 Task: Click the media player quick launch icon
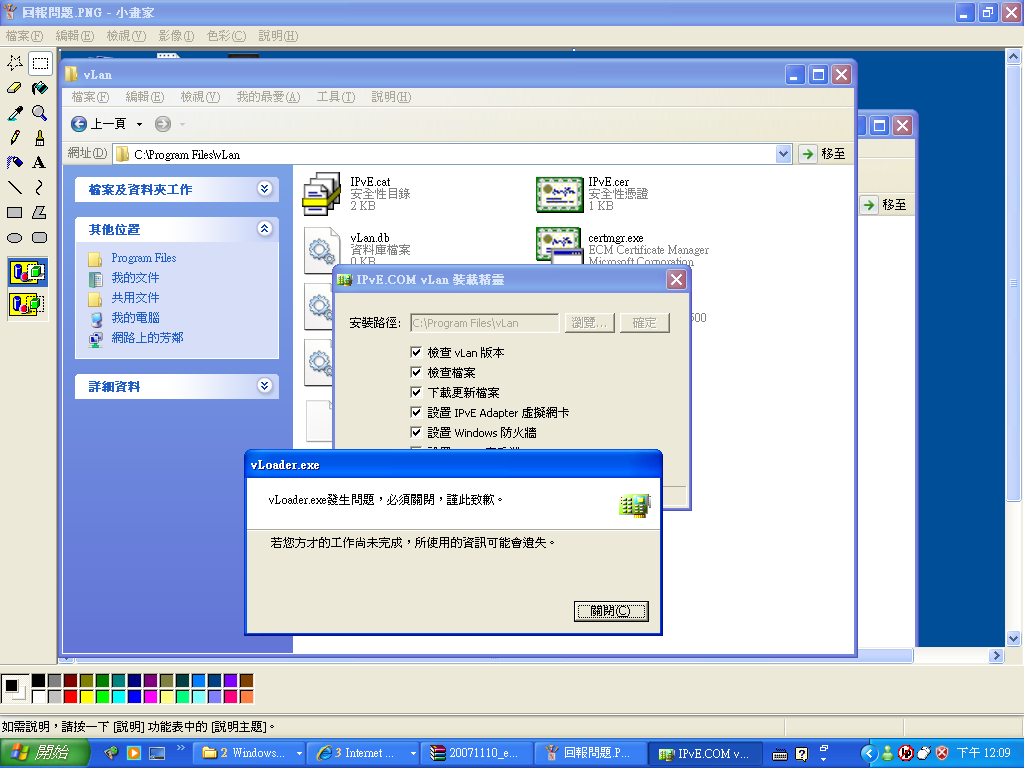coord(134,753)
